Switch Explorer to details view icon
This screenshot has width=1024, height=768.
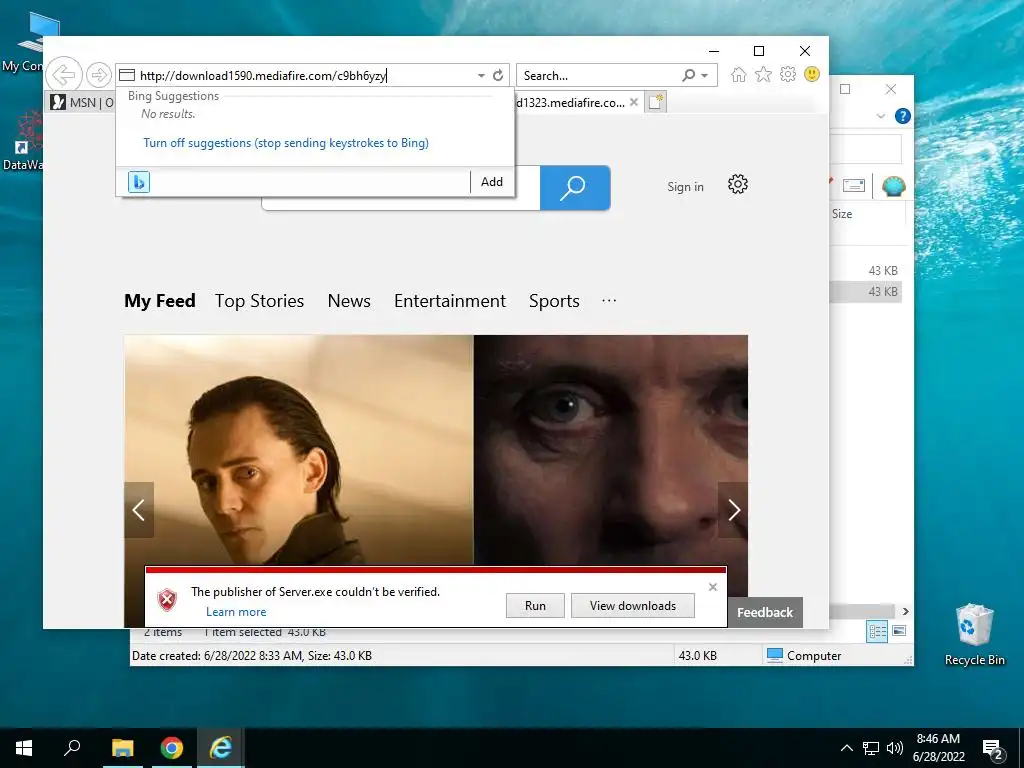[877, 631]
